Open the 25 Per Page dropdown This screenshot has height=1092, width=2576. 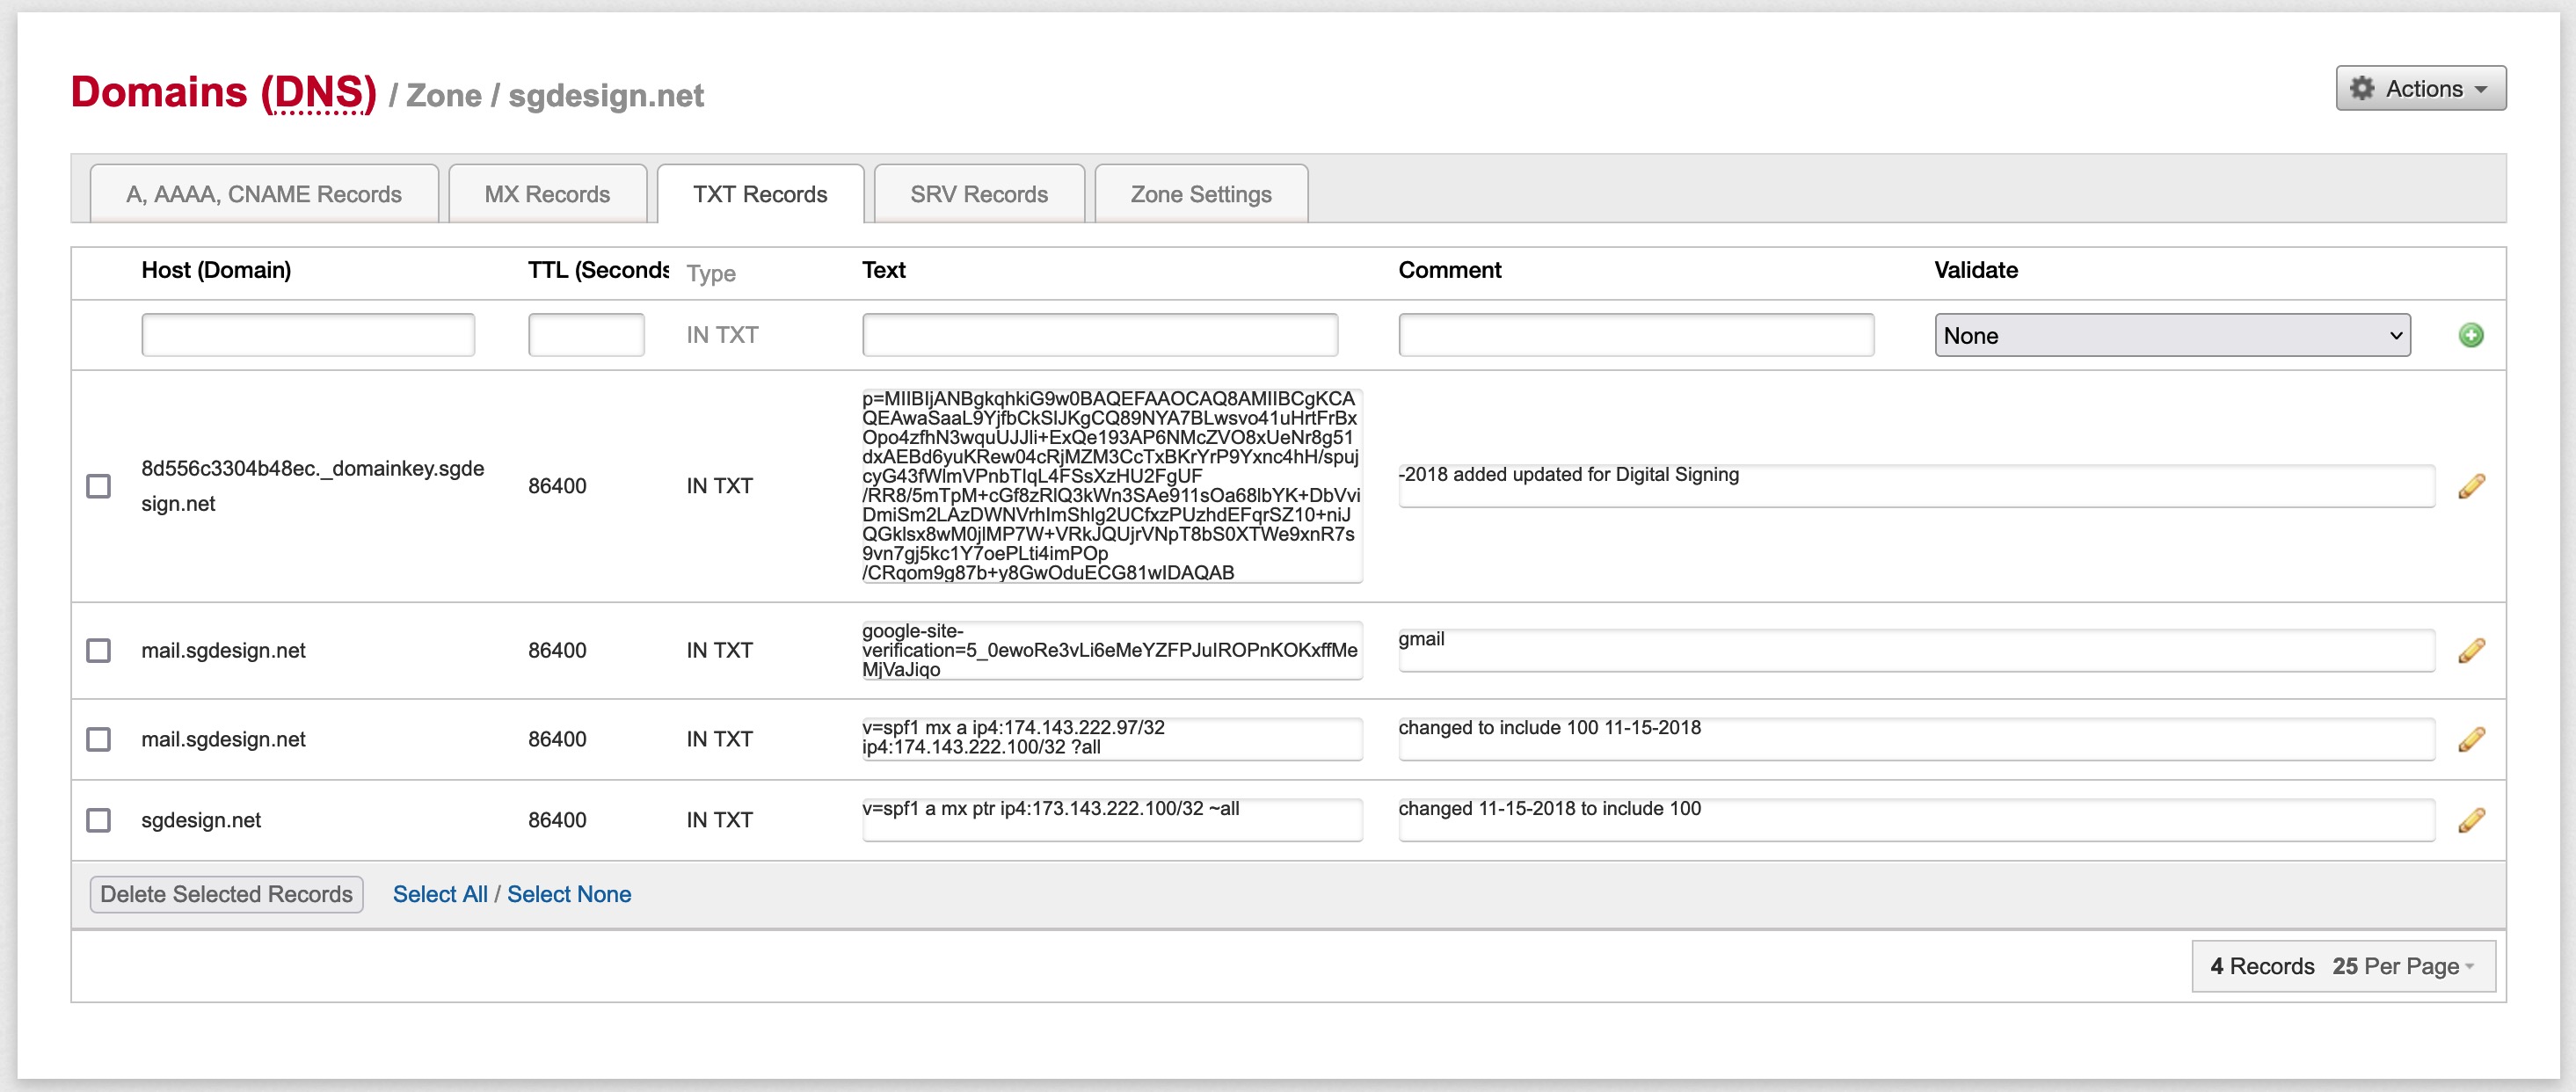tap(2402, 966)
